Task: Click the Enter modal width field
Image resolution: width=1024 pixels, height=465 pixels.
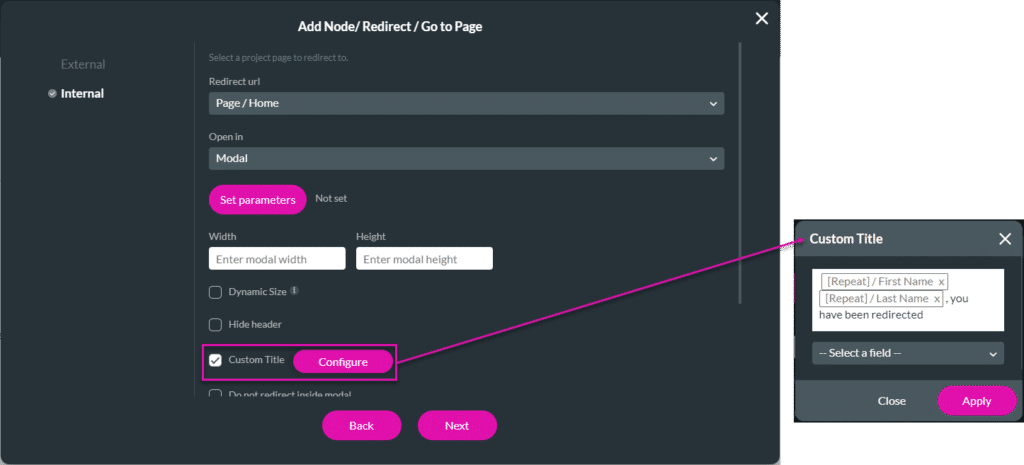Action: [277, 259]
